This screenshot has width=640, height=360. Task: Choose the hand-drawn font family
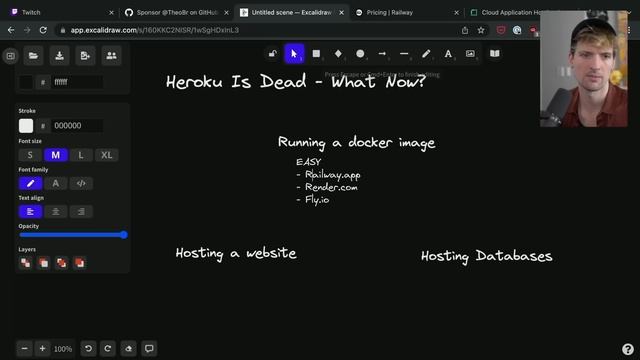[30, 183]
